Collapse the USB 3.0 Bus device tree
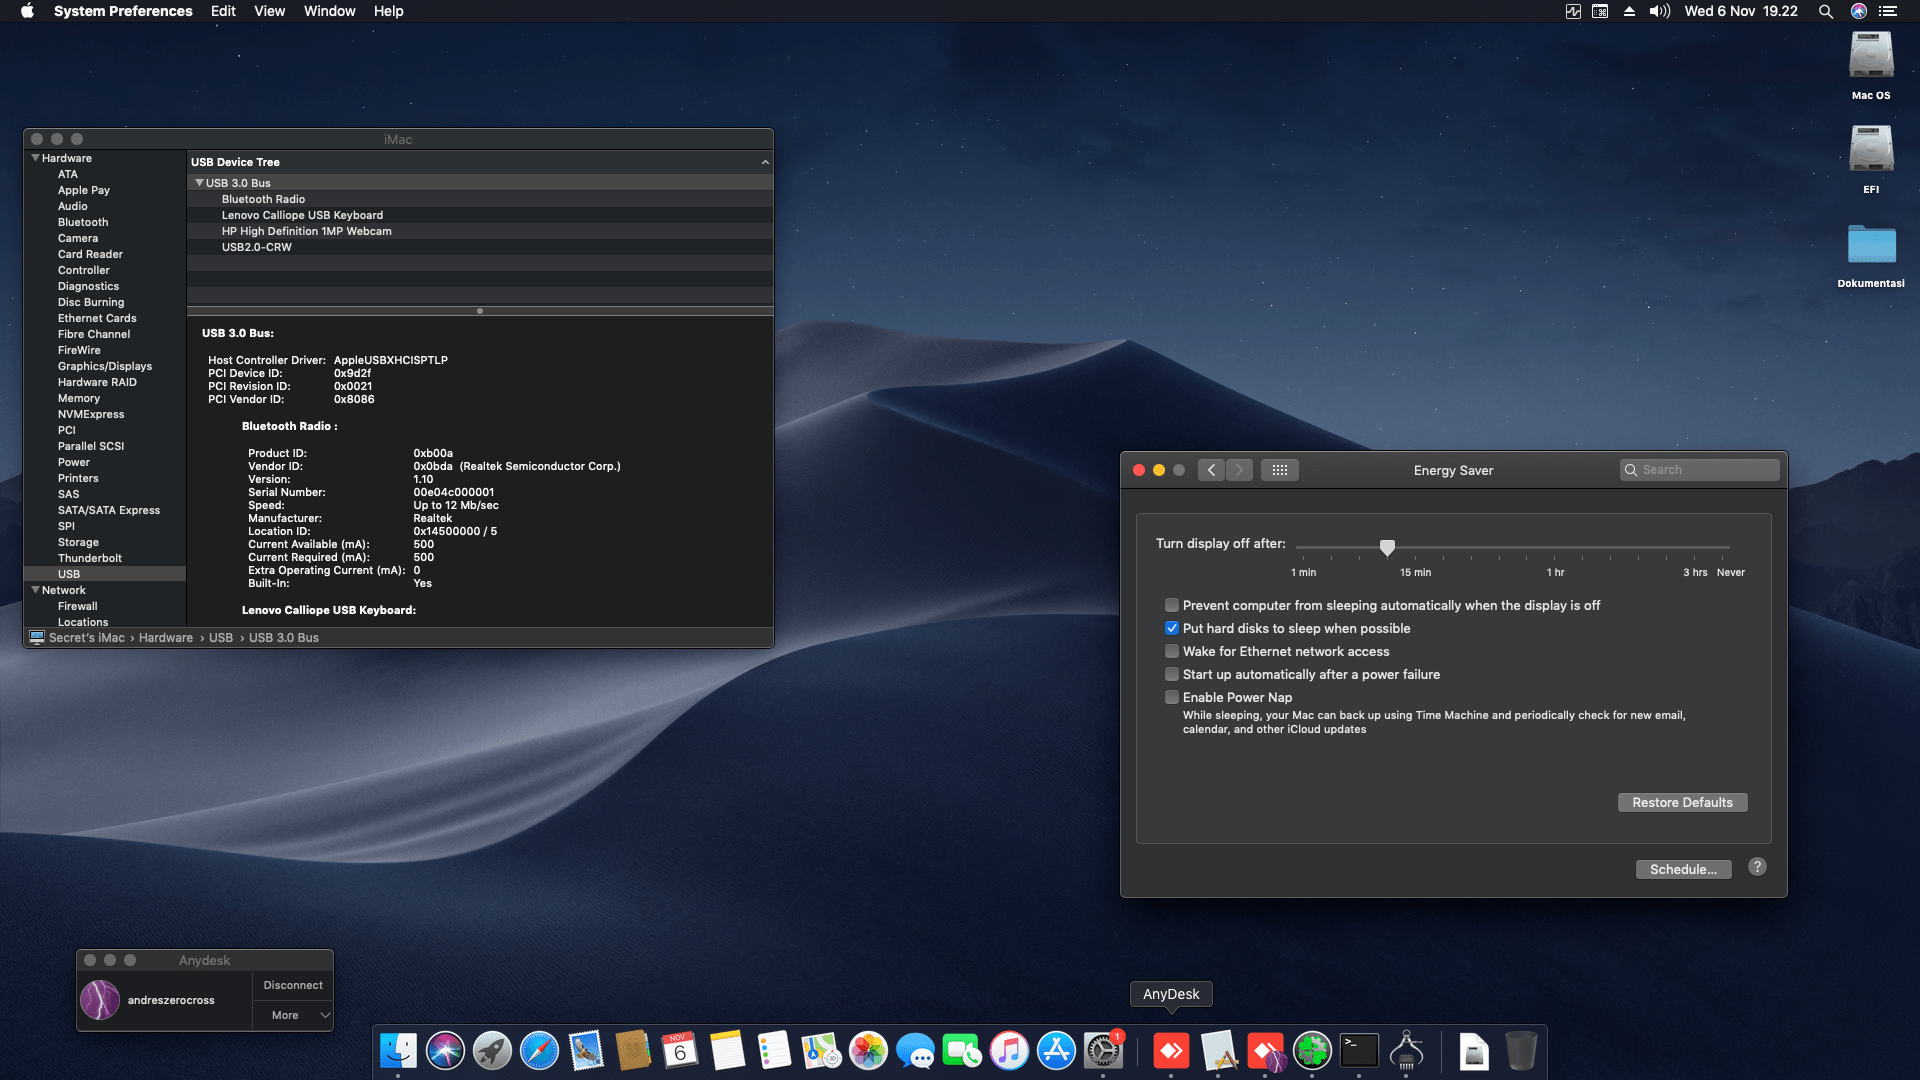The width and height of the screenshot is (1920, 1080). coord(199,182)
